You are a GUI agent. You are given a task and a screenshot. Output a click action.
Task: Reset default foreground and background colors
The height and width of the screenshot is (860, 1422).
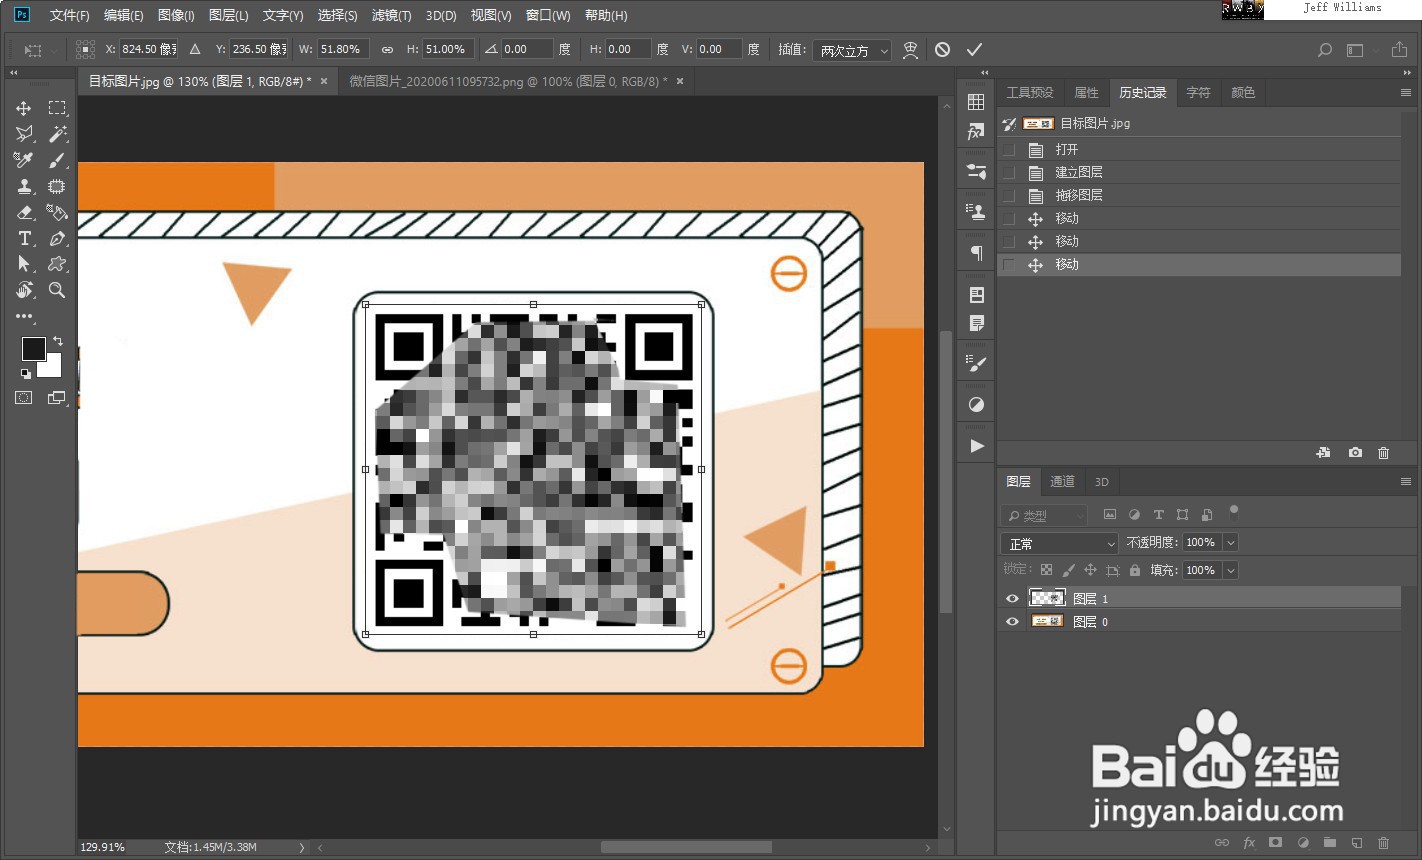click(25, 373)
